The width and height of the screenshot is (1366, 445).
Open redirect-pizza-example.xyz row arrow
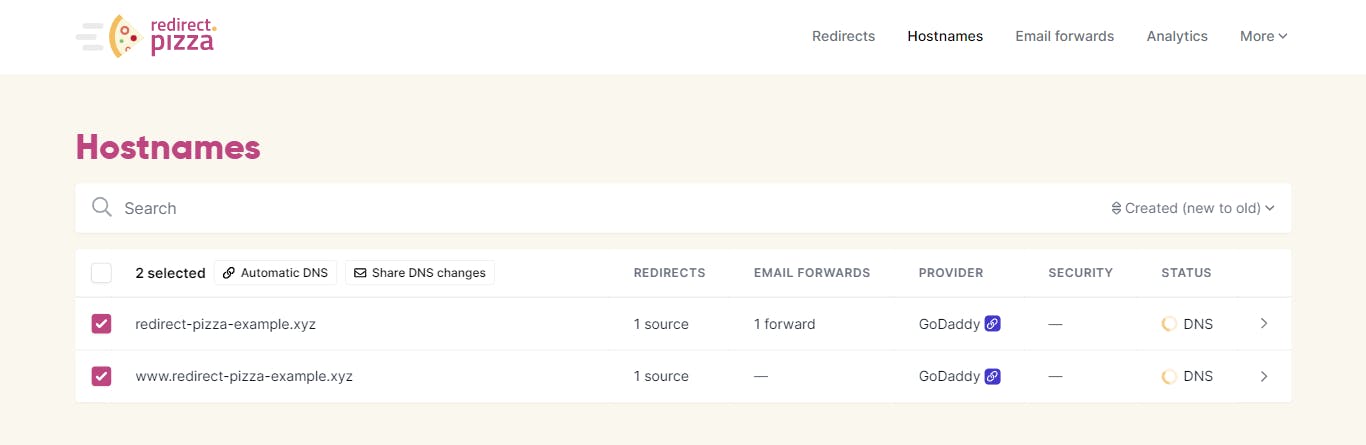tap(1264, 324)
